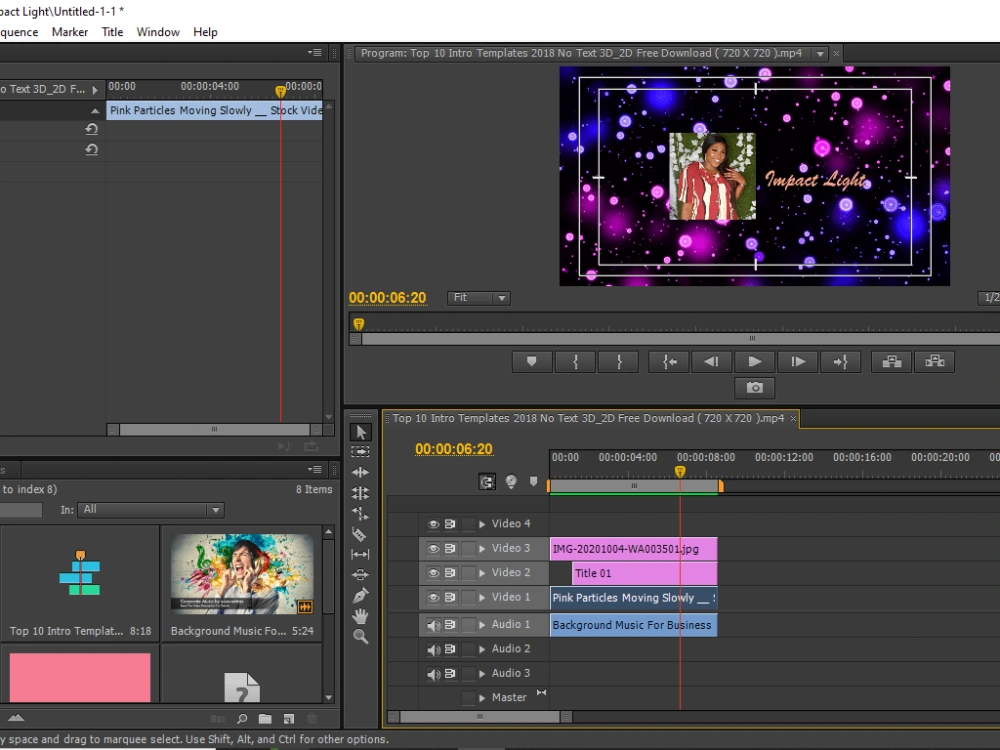Toggle sync lock on Video 3

450,548
